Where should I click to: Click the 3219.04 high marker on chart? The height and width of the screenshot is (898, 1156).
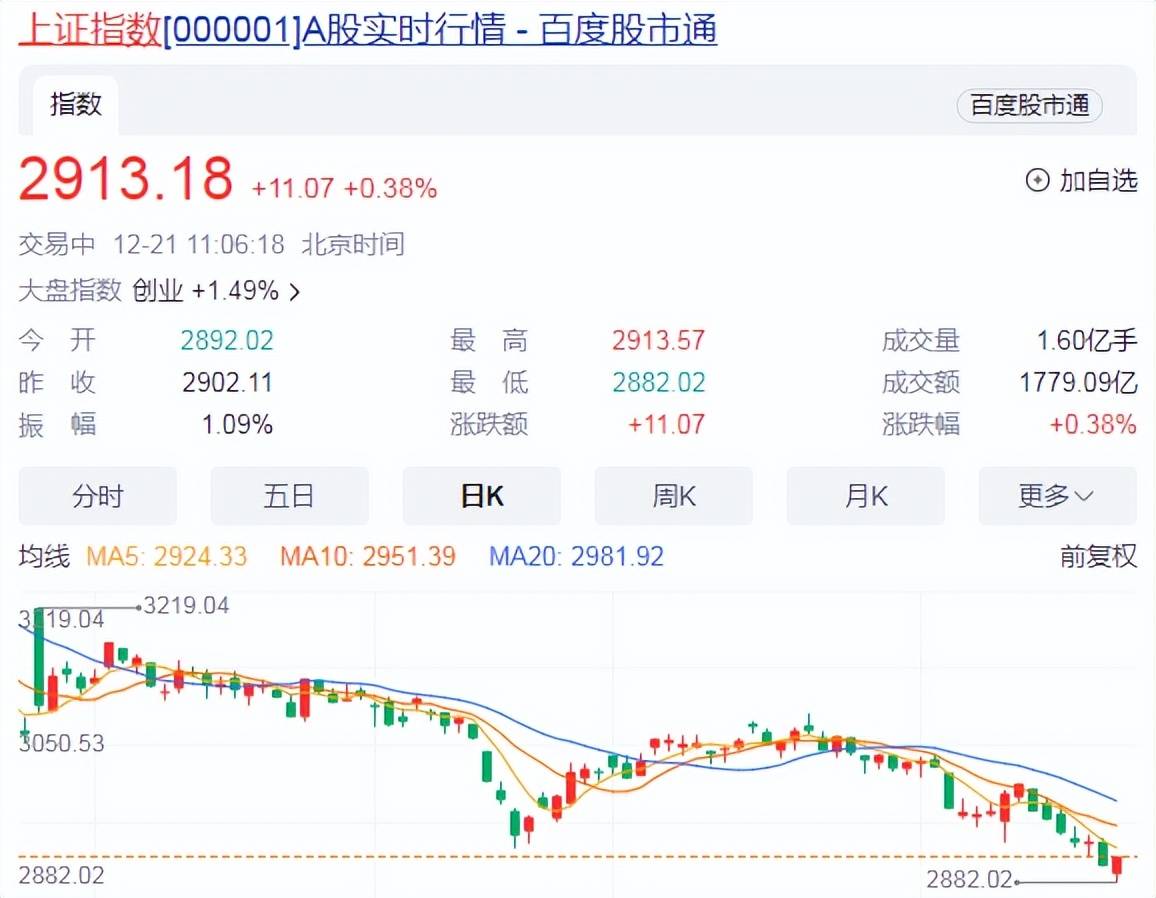pyautogui.click(x=186, y=605)
